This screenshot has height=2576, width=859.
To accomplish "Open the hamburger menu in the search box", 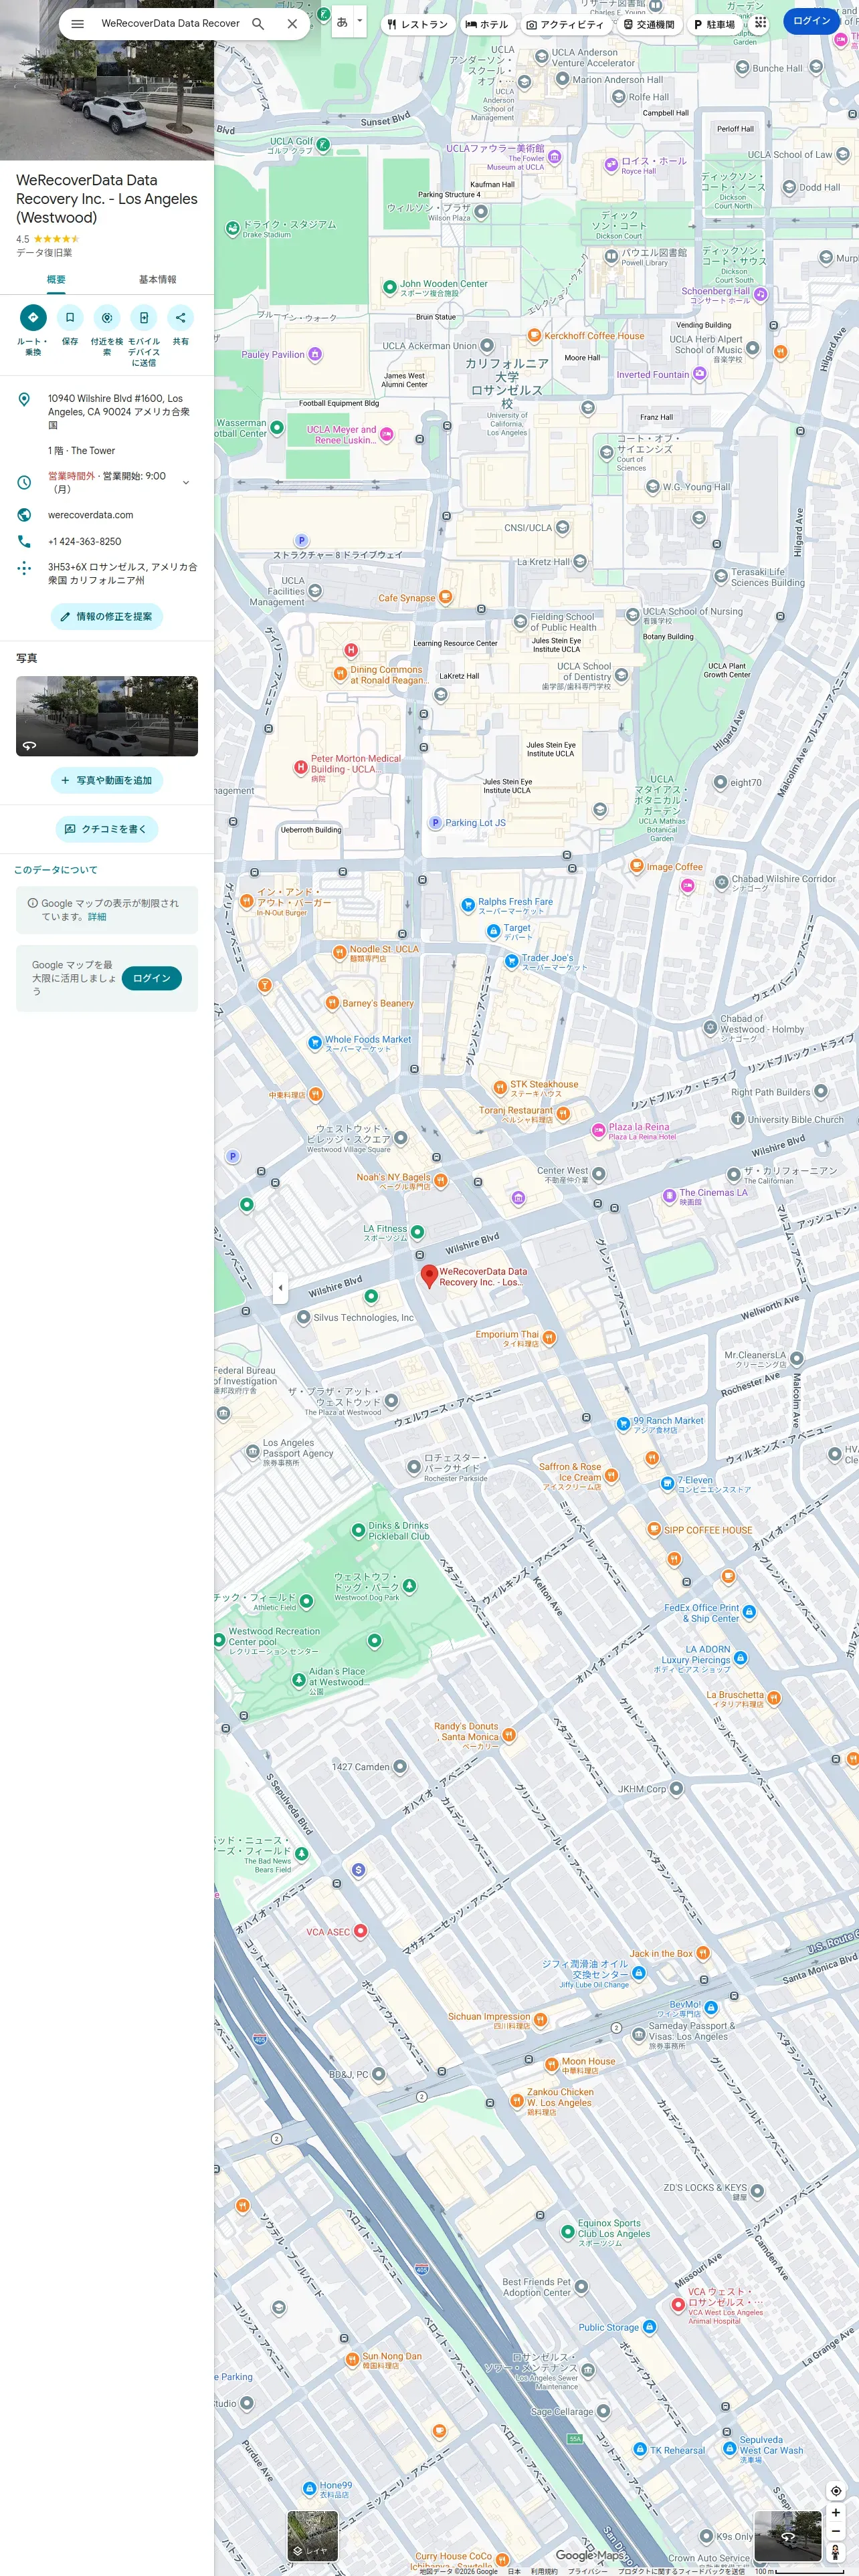I will [77, 24].
